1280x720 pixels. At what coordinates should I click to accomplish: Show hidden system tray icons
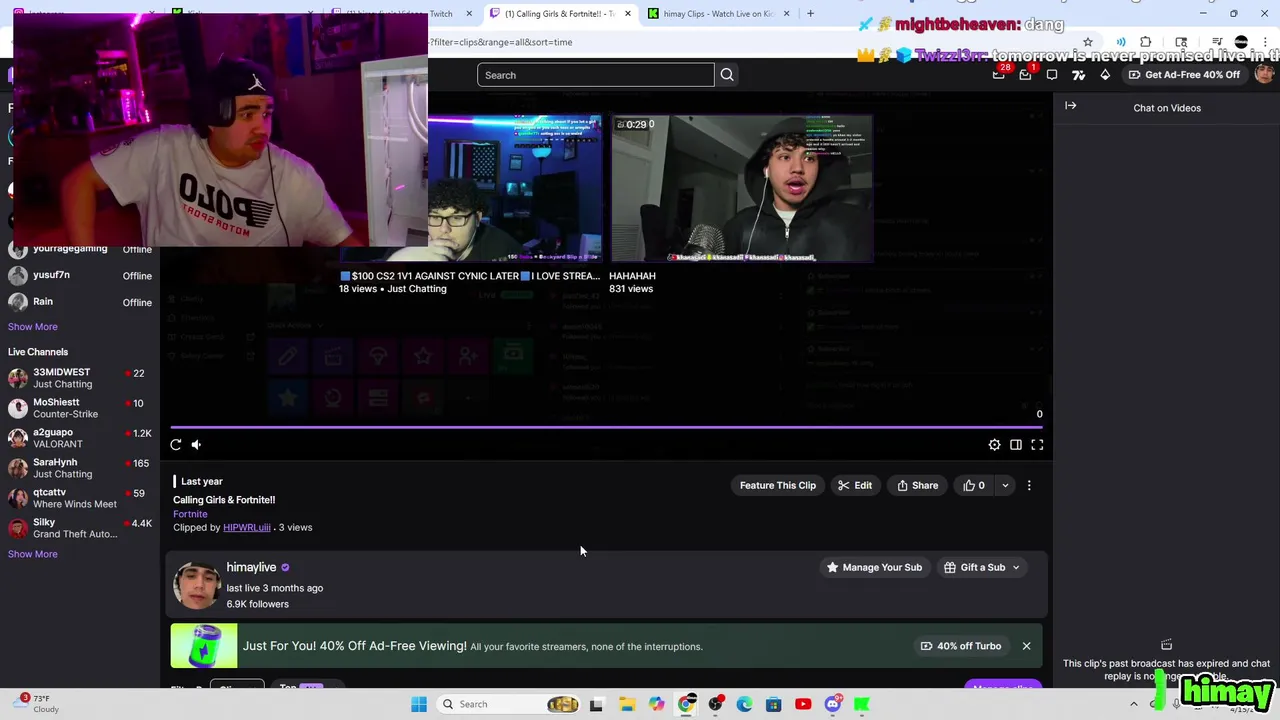(1134, 704)
